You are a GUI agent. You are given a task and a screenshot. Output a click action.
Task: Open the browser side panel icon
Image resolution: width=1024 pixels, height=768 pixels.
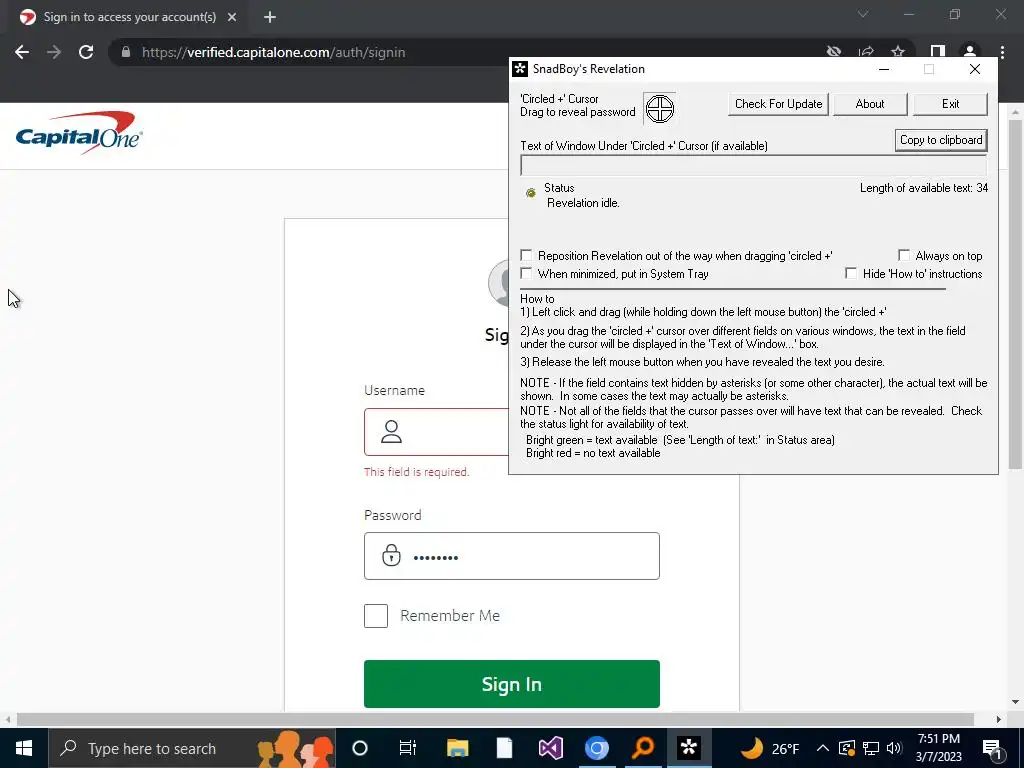(938, 52)
